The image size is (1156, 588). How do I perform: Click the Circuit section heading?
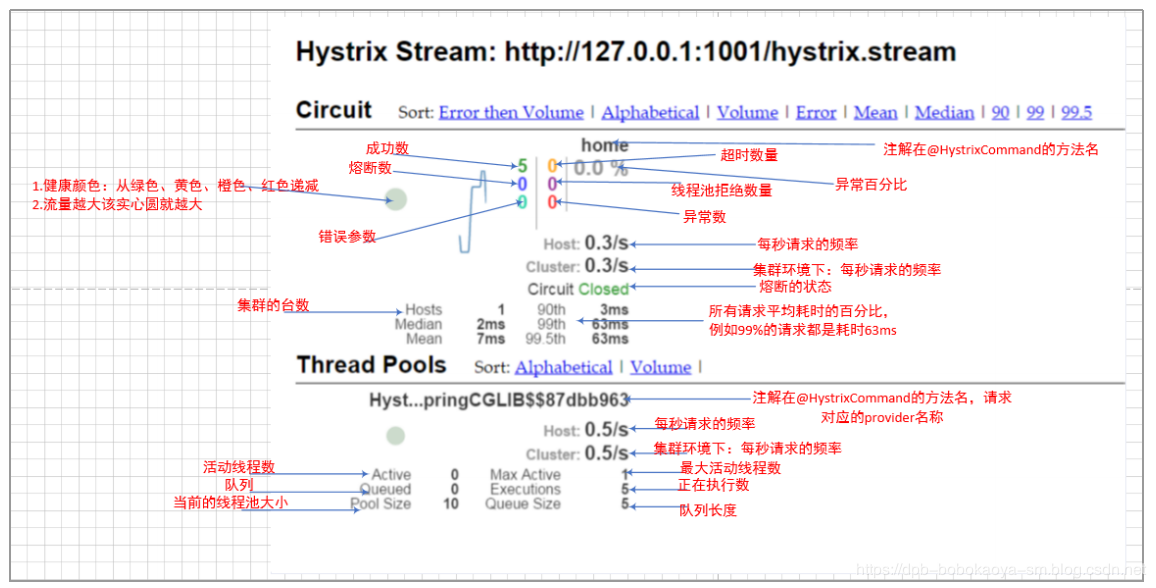[334, 110]
